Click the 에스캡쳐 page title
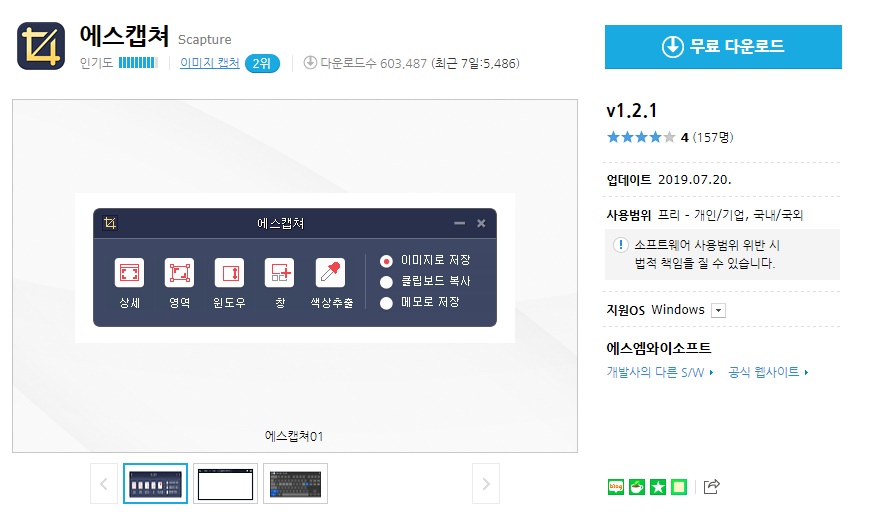This screenshot has width=870, height=512. coord(124,36)
